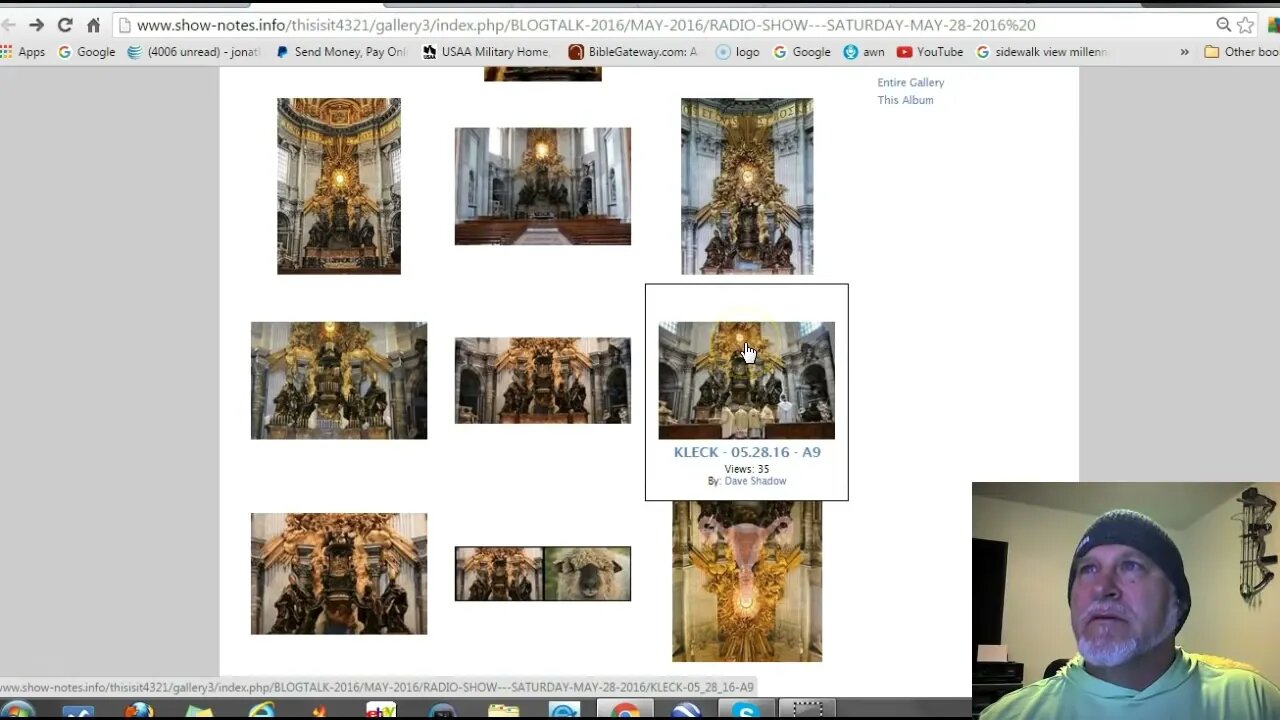1280x720 pixels.
Task: Open the logo bookmark
Action: [737, 52]
